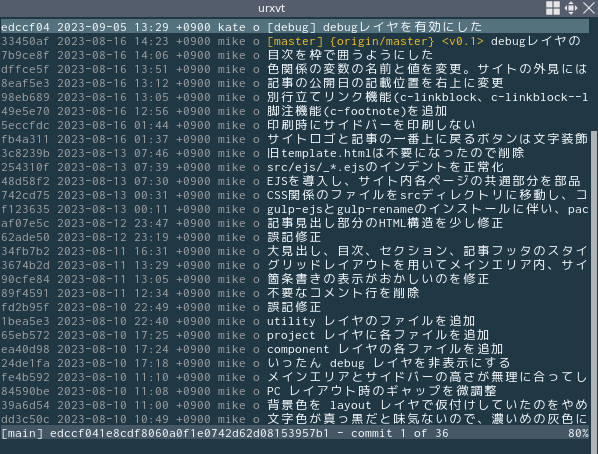The width and height of the screenshot is (598, 454).
Task: Click 'commit 1 of 36' in status bar
Action: point(400,433)
